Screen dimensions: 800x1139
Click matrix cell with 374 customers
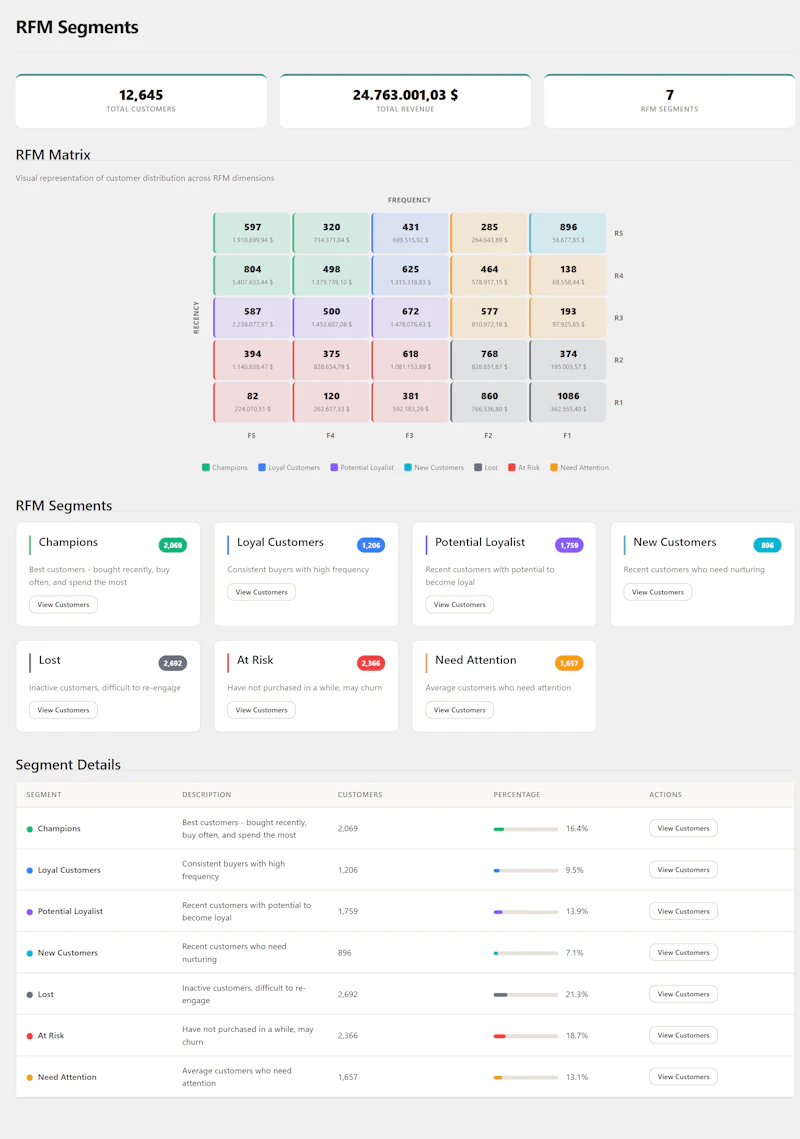click(x=568, y=360)
